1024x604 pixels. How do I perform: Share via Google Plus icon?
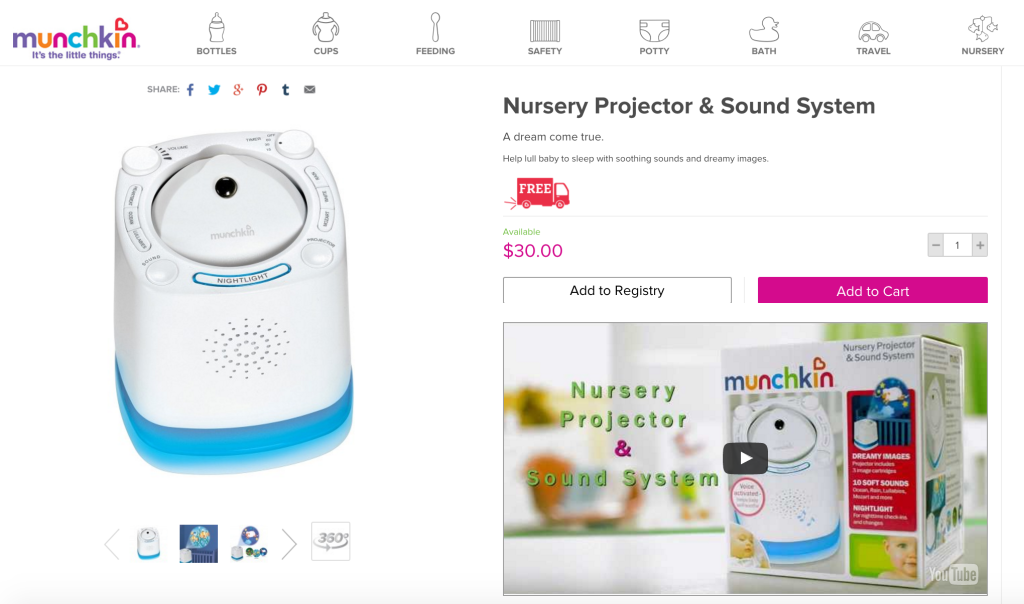click(238, 89)
